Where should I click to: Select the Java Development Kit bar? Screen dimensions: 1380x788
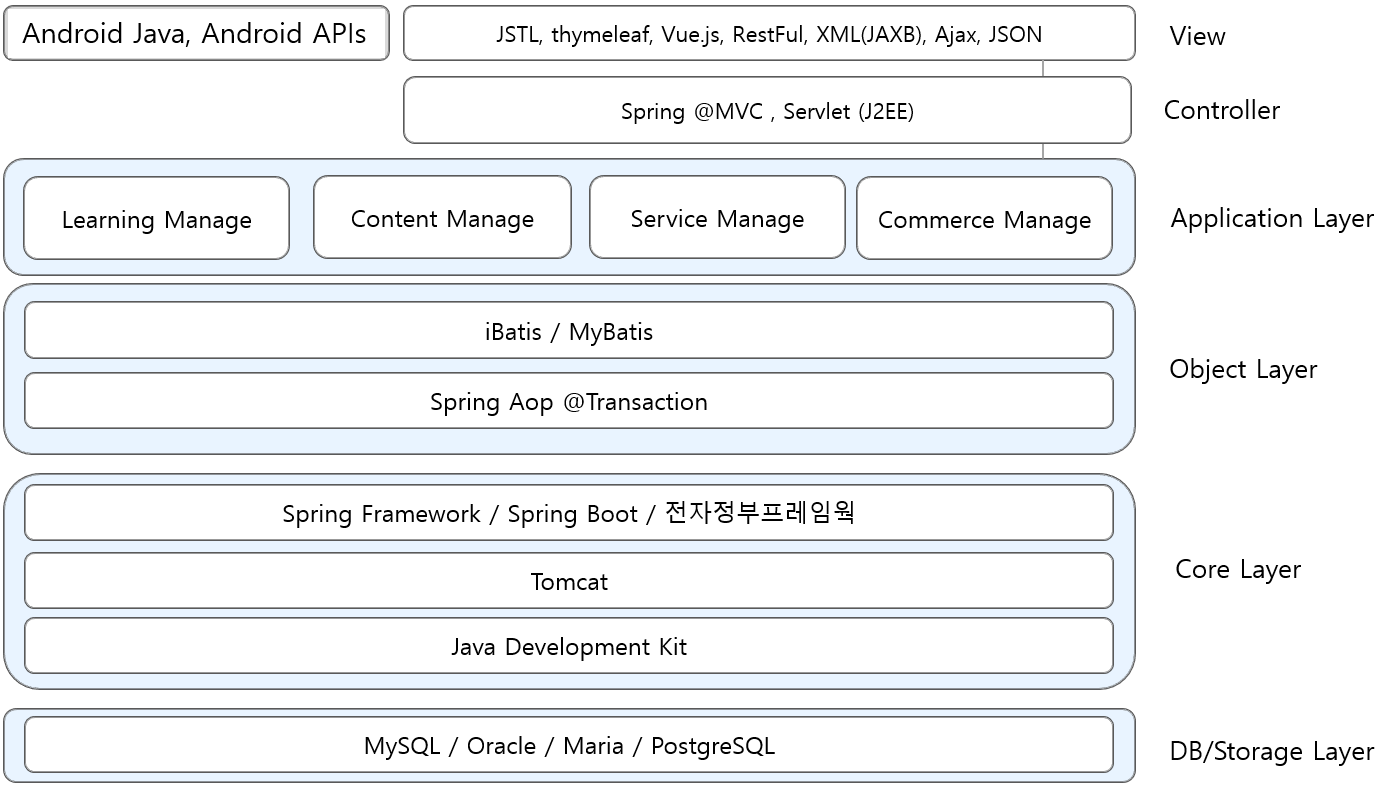click(568, 646)
